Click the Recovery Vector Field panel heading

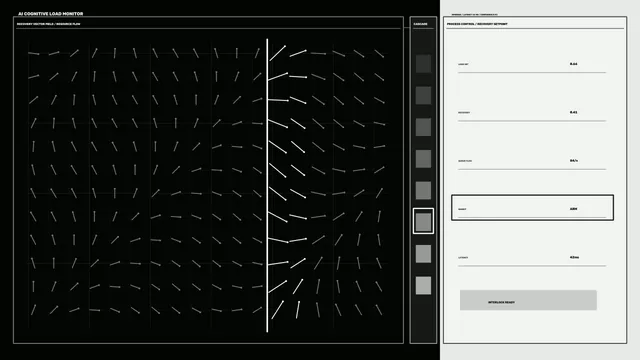[x=49, y=24]
